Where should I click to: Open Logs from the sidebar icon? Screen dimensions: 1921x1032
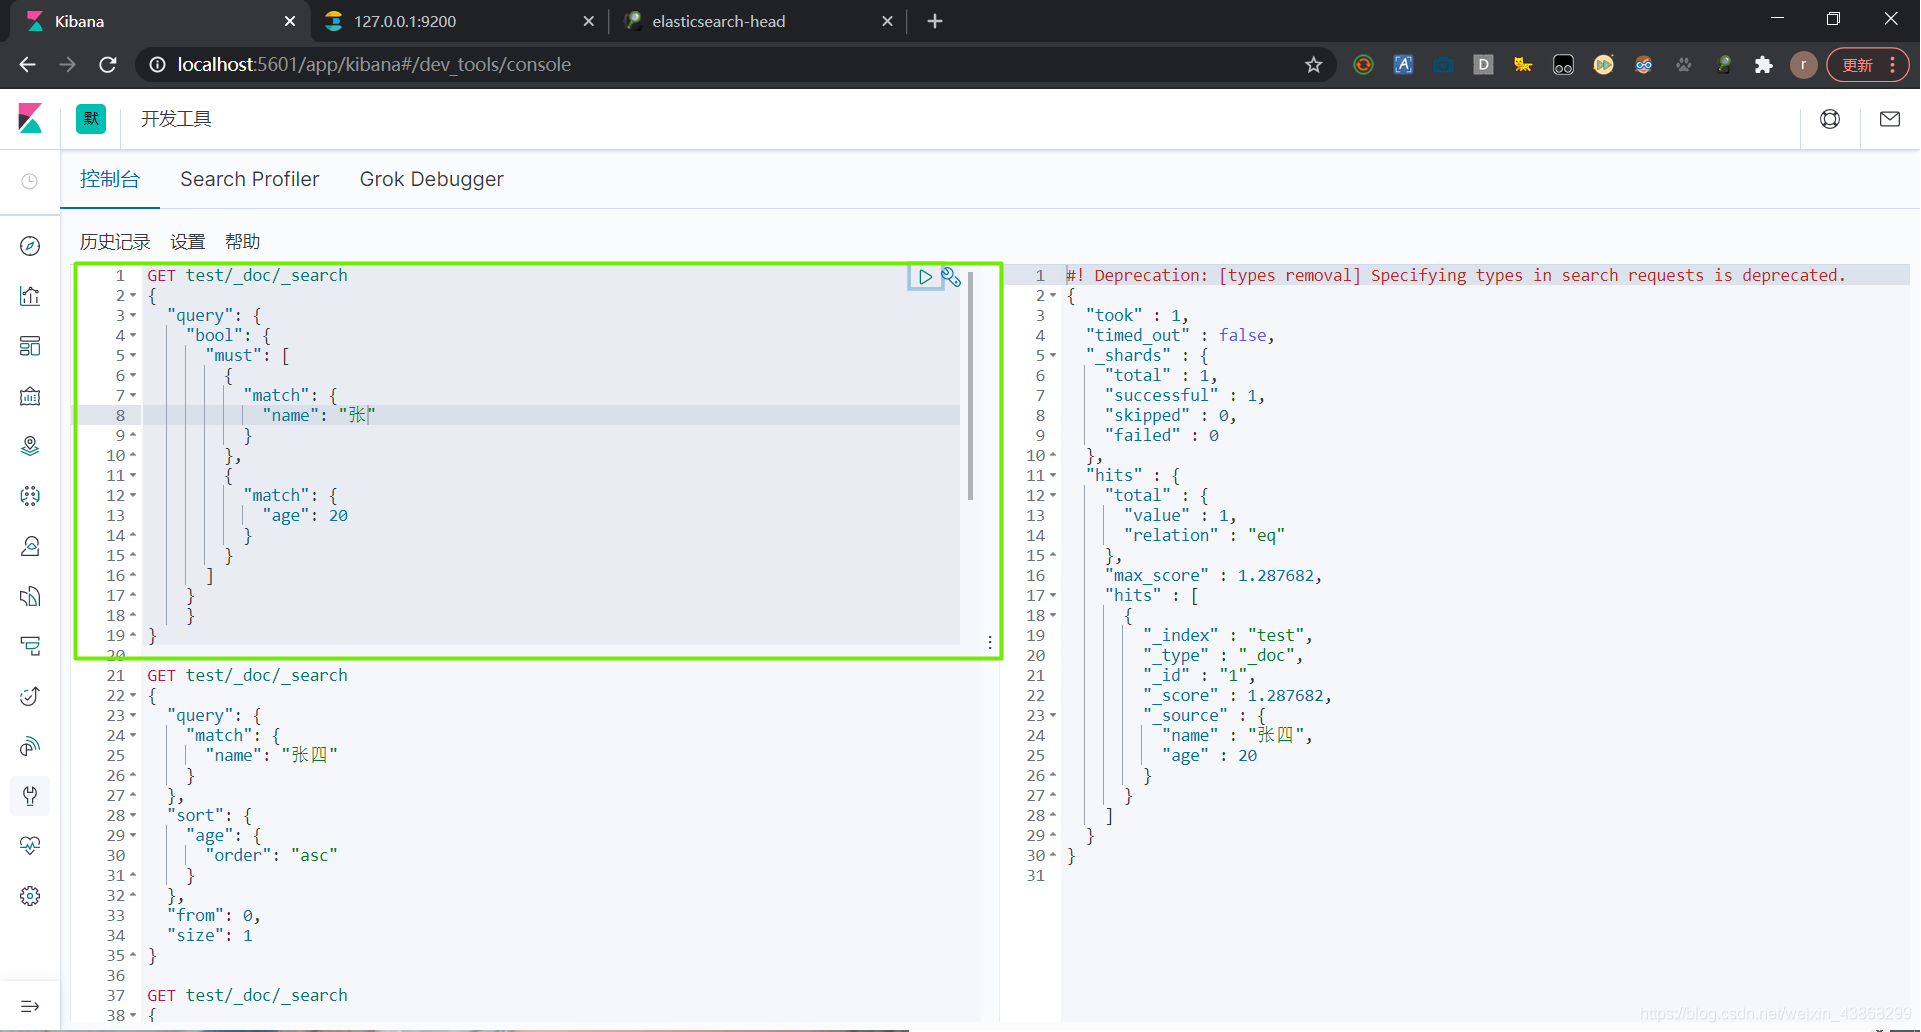30,596
